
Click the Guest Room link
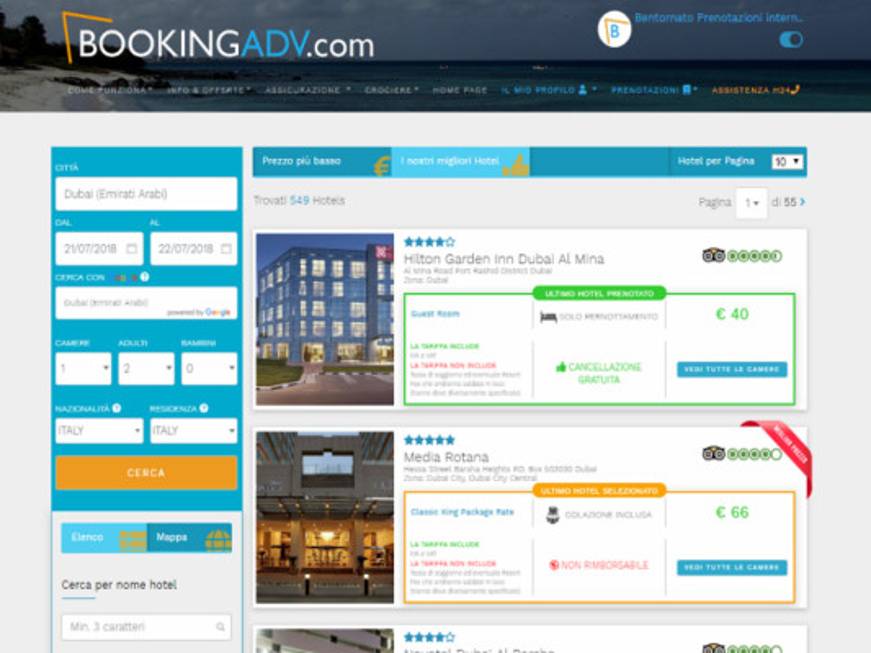click(x=435, y=314)
